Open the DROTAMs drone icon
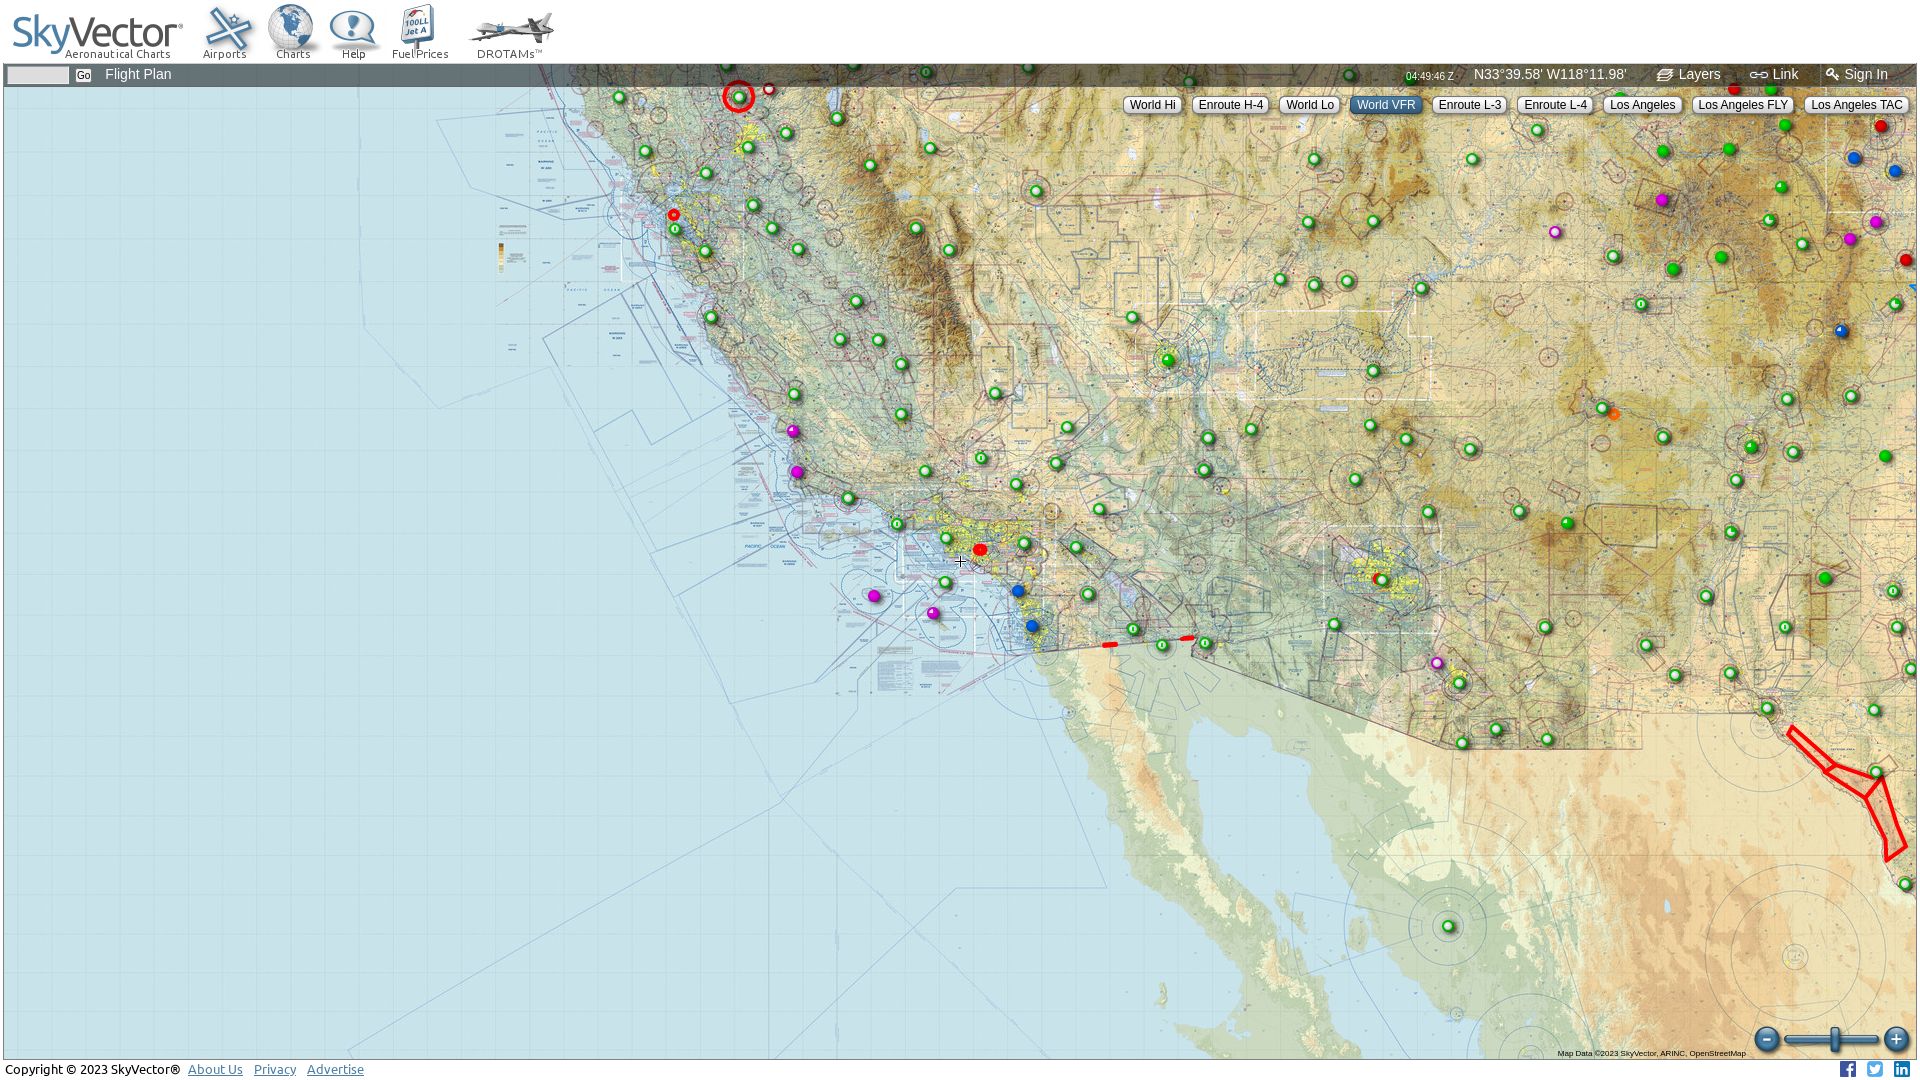Image resolution: width=1920 pixels, height=1080 pixels. coord(510,35)
